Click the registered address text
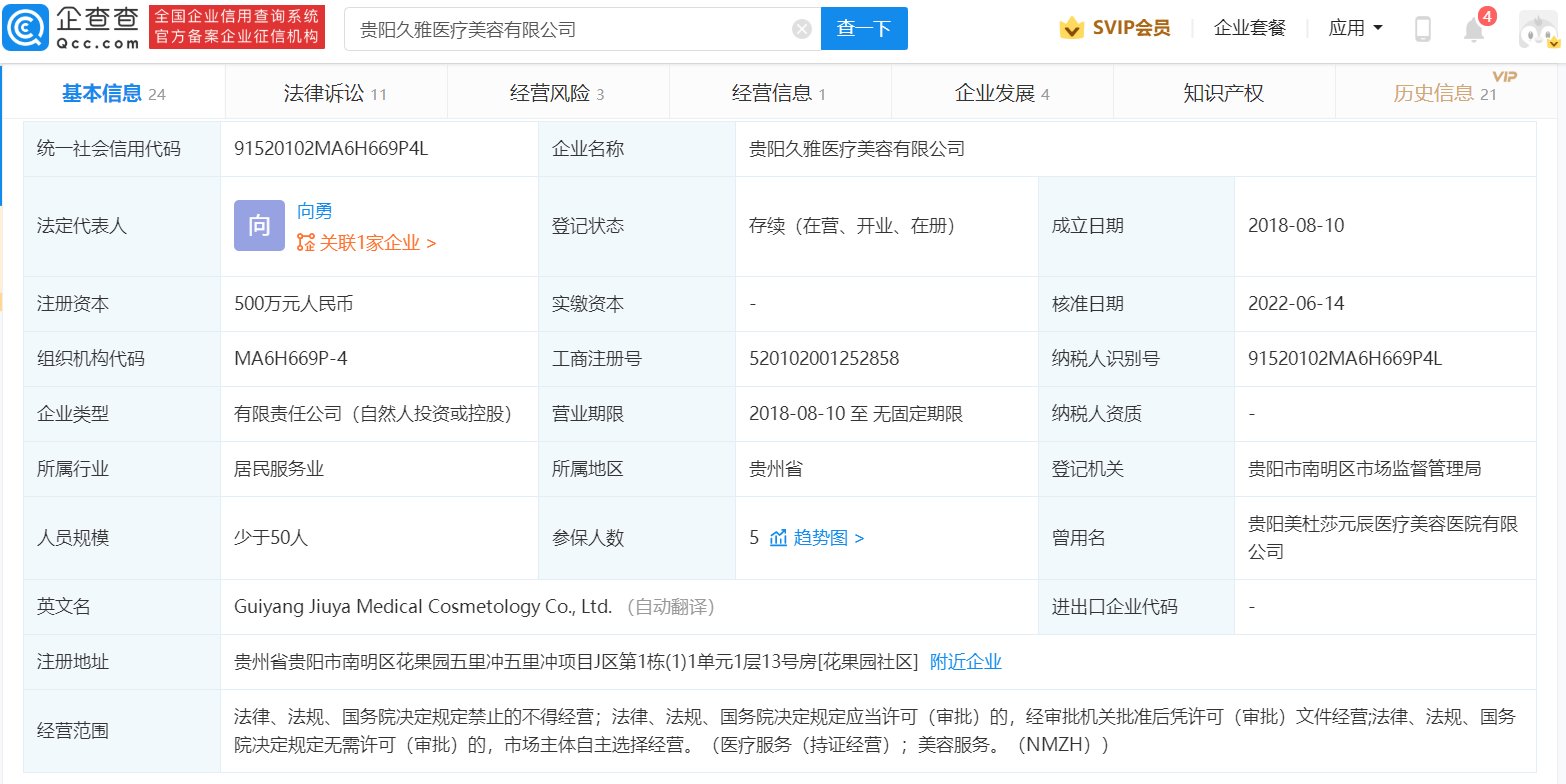Viewport: 1566px width, 784px height. coord(576,662)
